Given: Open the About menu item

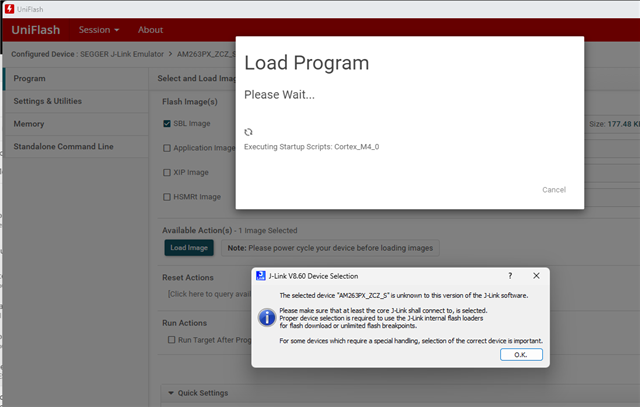Looking at the screenshot, I should (x=150, y=30).
